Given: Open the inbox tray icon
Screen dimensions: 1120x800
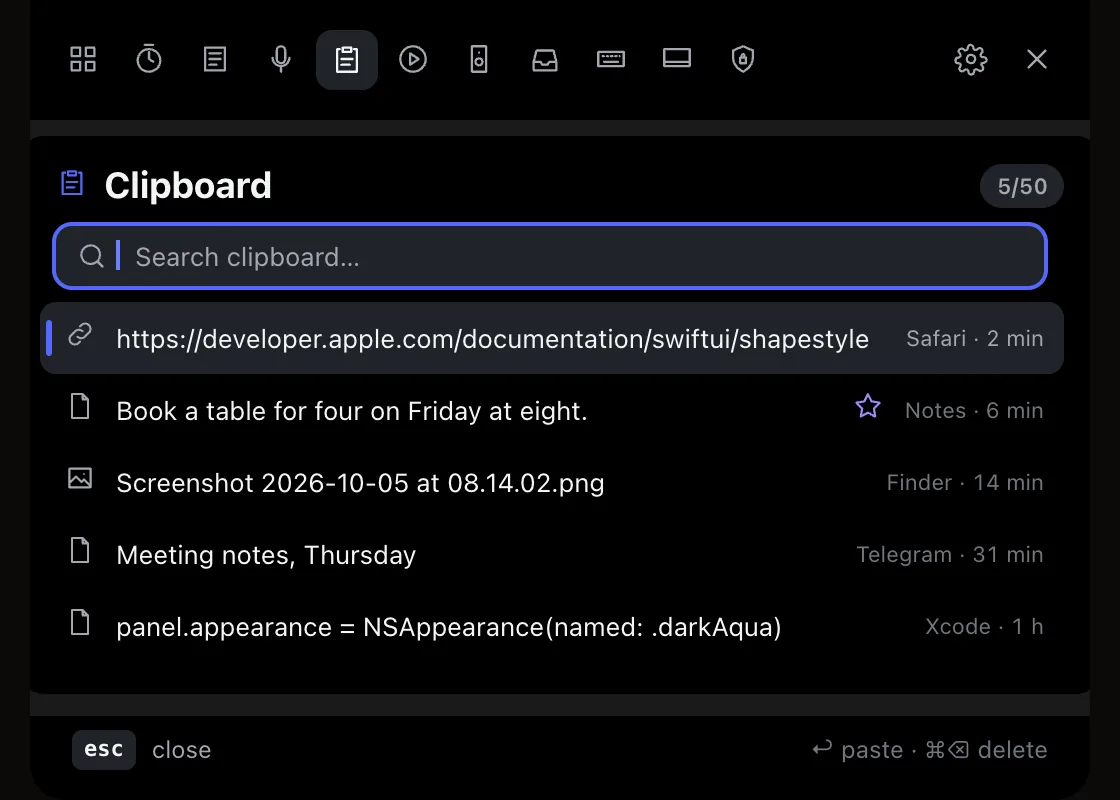Looking at the screenshot, I should click(x=545, y=59).
